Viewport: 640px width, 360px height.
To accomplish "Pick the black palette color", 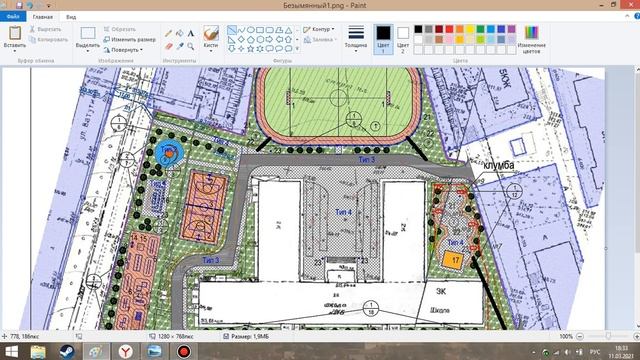I will [x=418, y=29].
